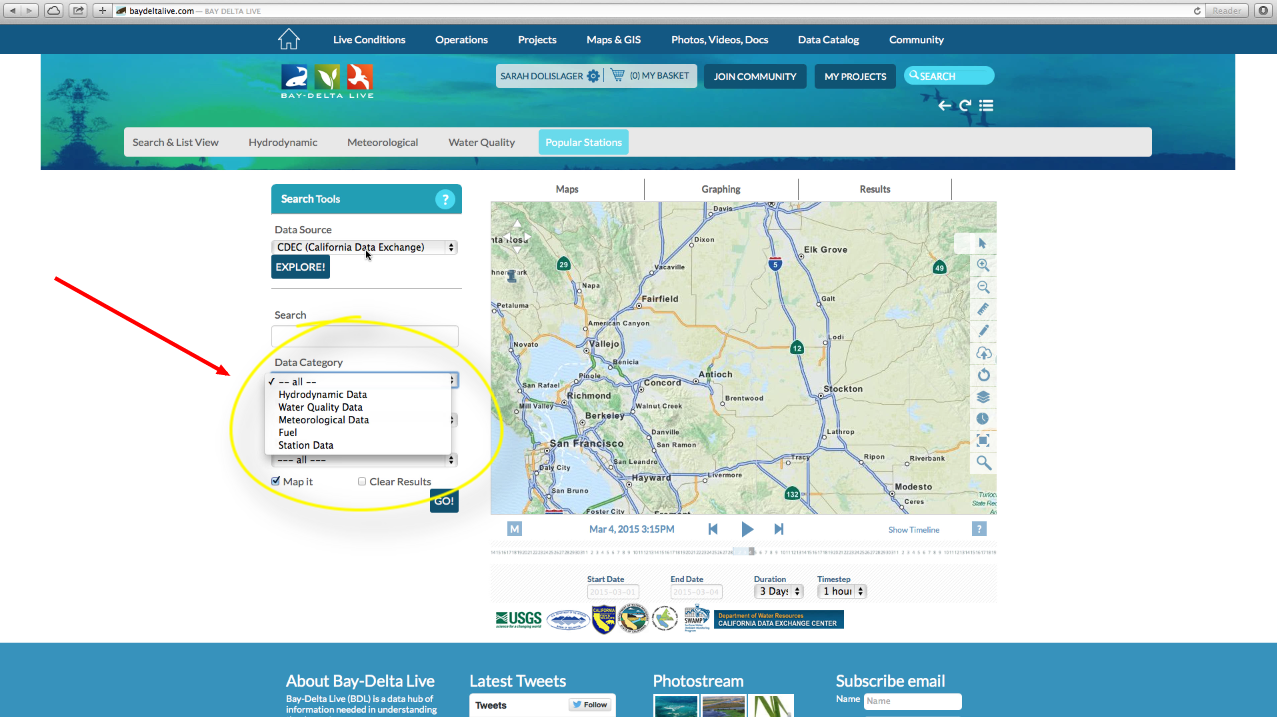Switch to Results tab above map

point(875,189)
